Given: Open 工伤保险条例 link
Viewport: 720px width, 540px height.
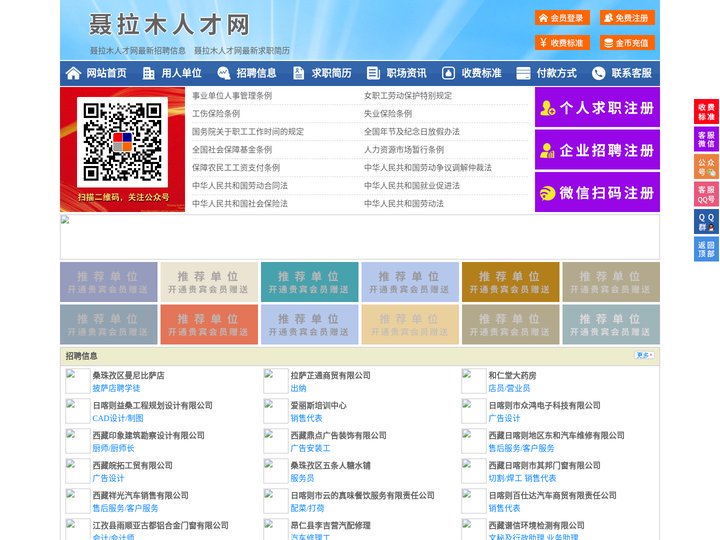Looking at the screenshot, I should pyautogui.click(x=216, y=113).
